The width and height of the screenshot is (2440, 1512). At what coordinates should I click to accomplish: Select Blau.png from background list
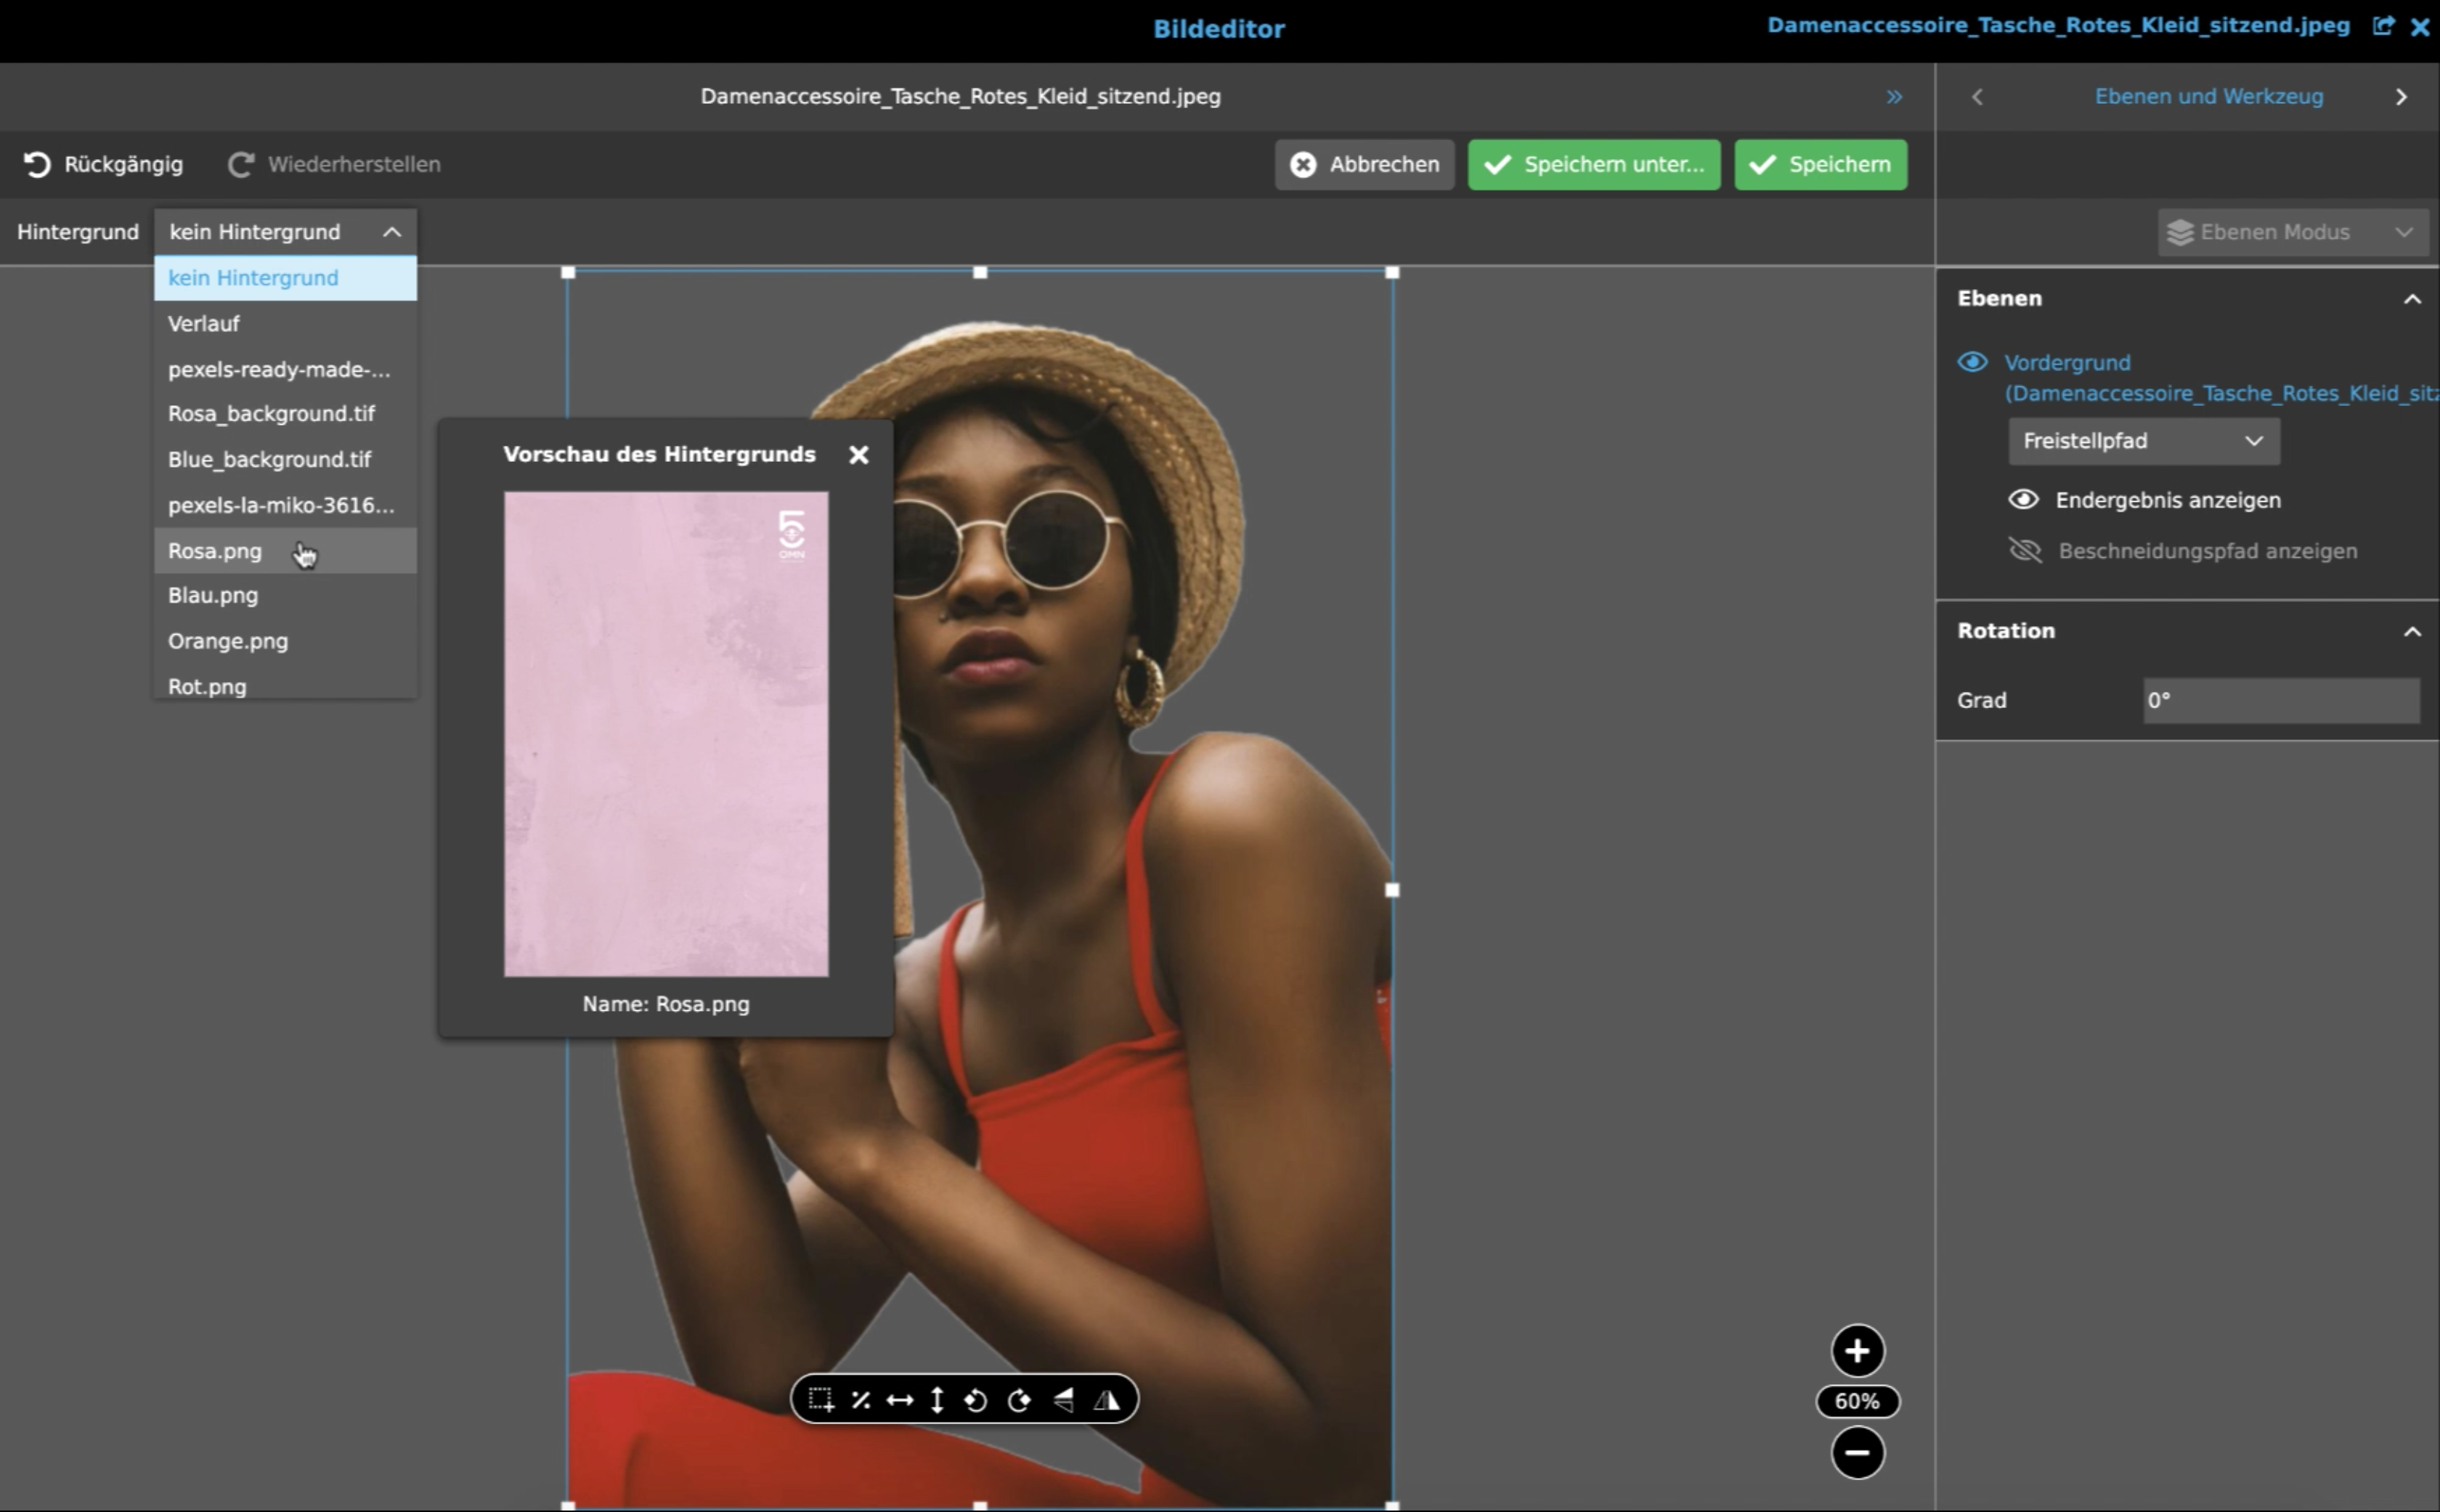(213, 596)
